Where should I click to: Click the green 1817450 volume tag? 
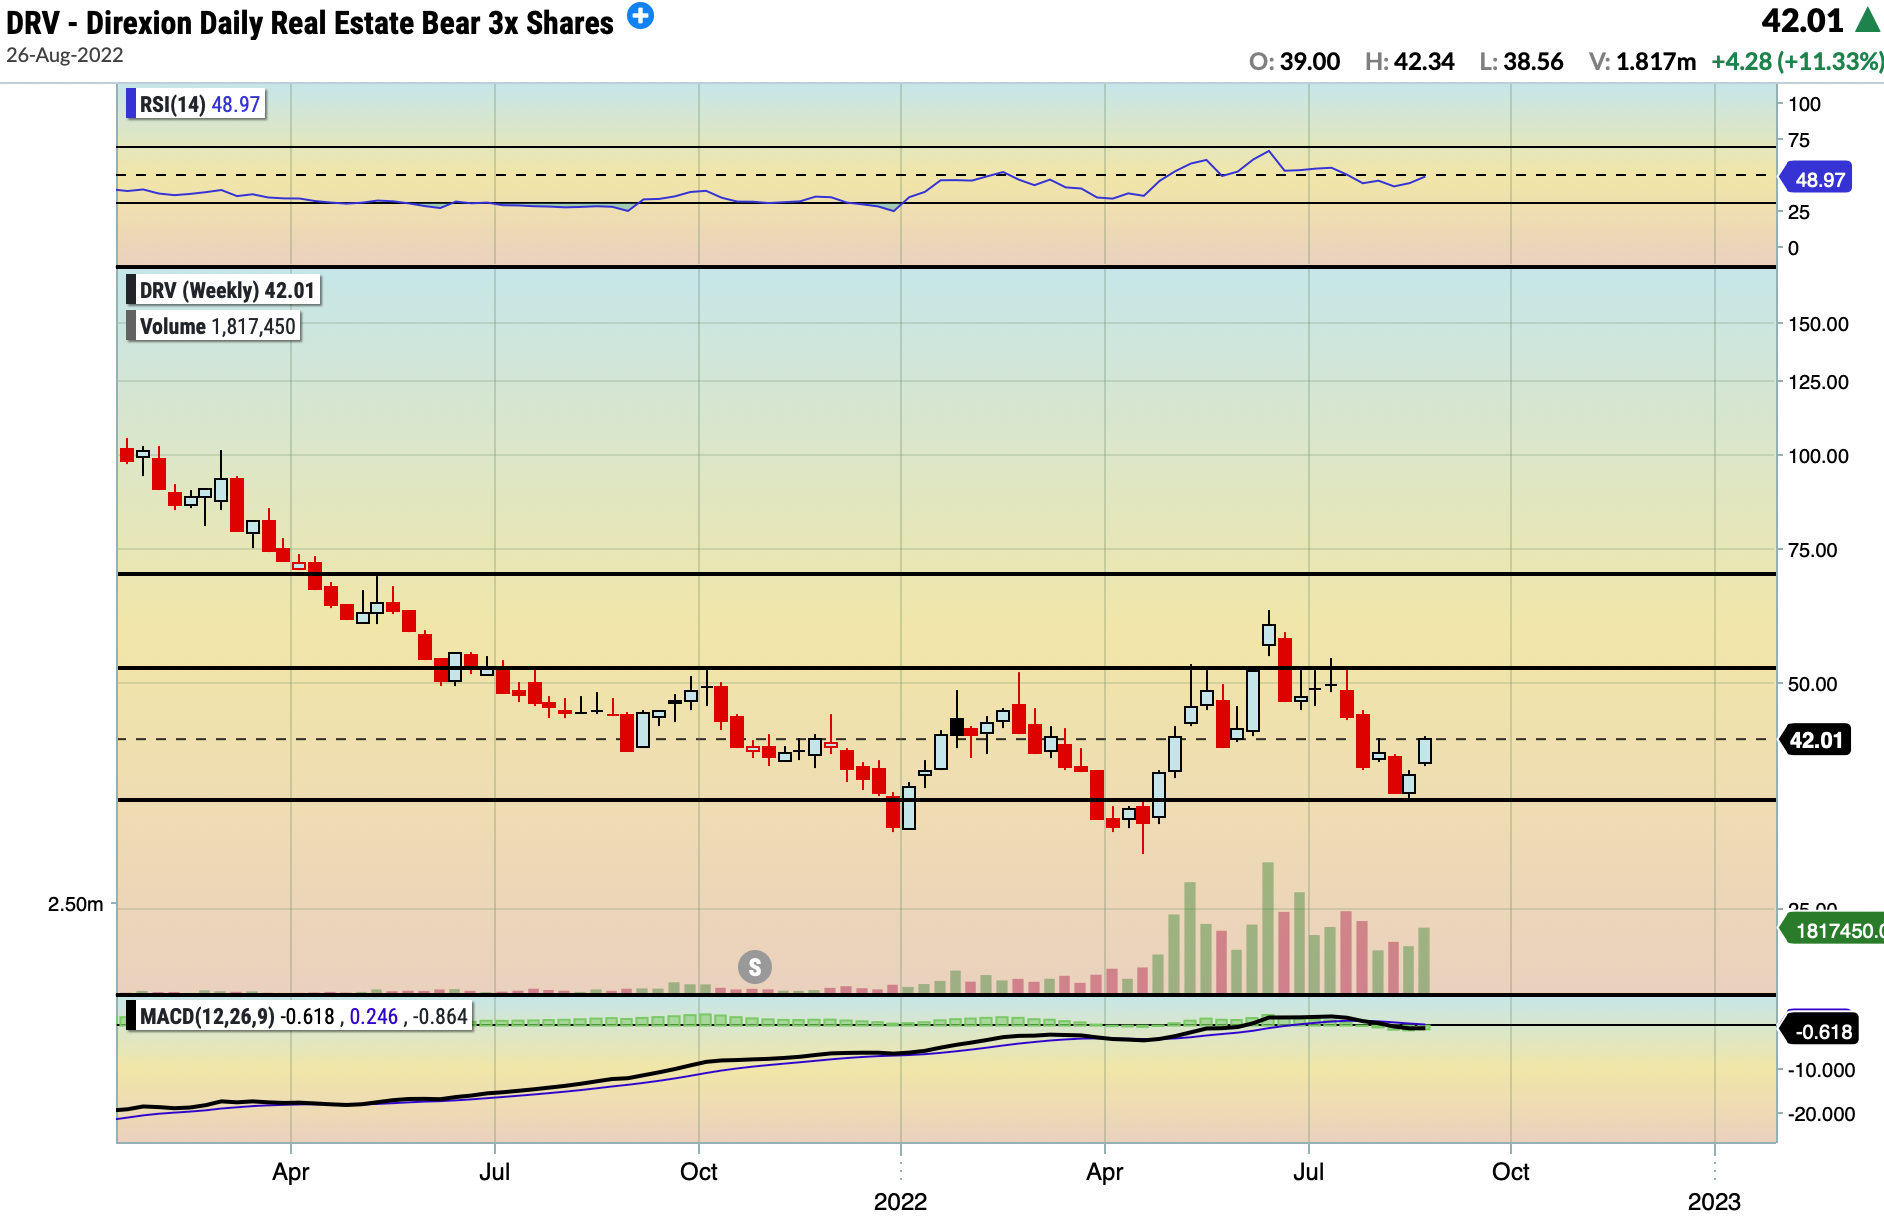click(x=1832, y=930)
